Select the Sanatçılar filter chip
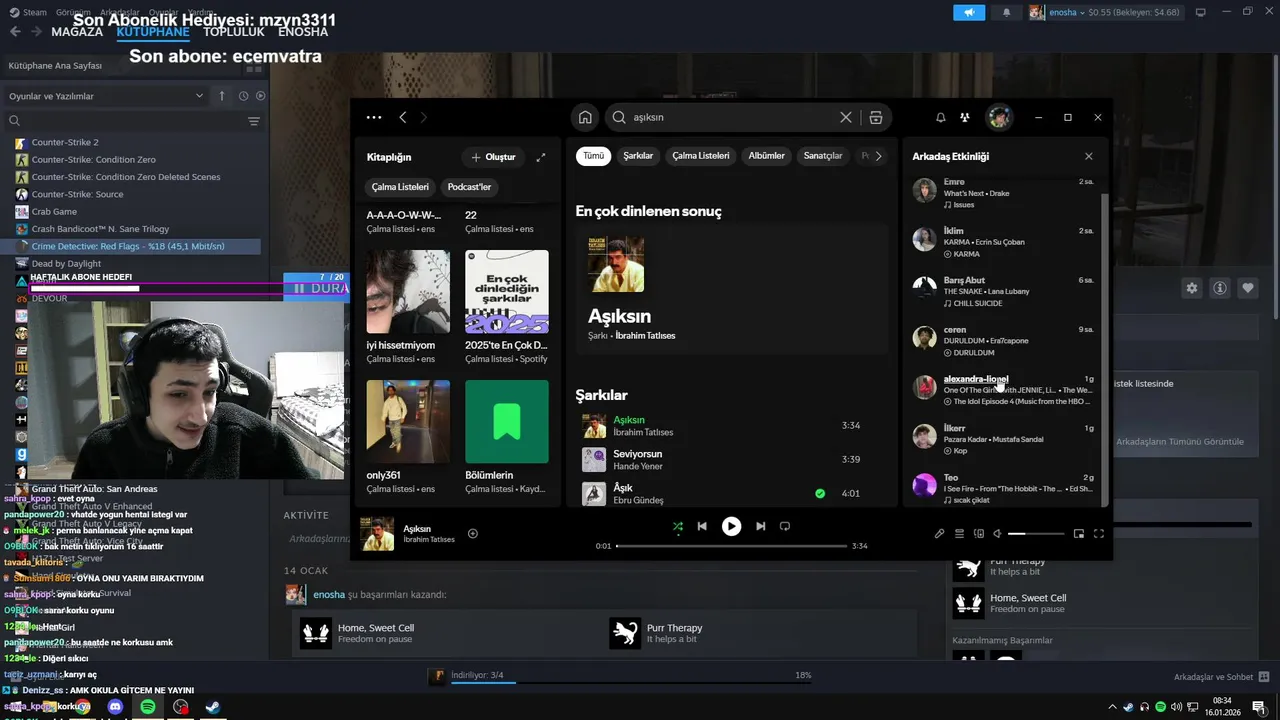This screenshot has width=1280, height=720. click(823, 156)
